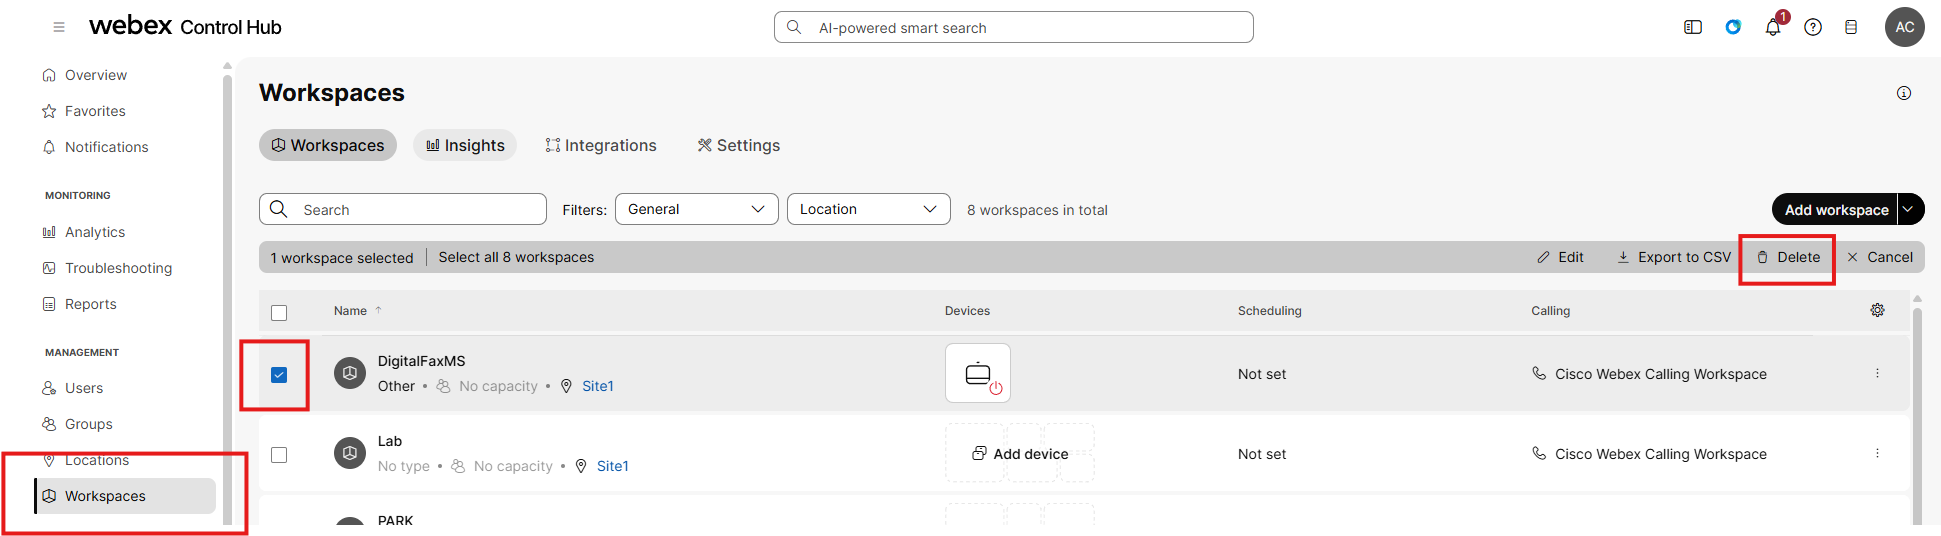This screenshot has width=1941, height=536.
Task: Click Edit in the selection bar
Action: pos(1560,257)
